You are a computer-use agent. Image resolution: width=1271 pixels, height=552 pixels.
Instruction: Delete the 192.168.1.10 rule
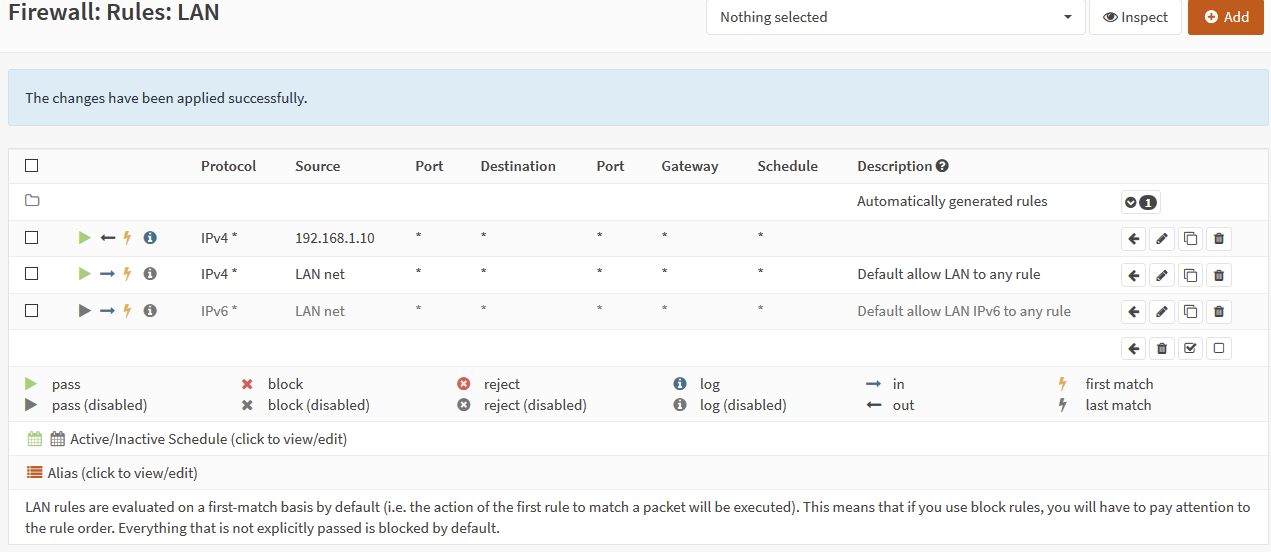point(1218,238)
